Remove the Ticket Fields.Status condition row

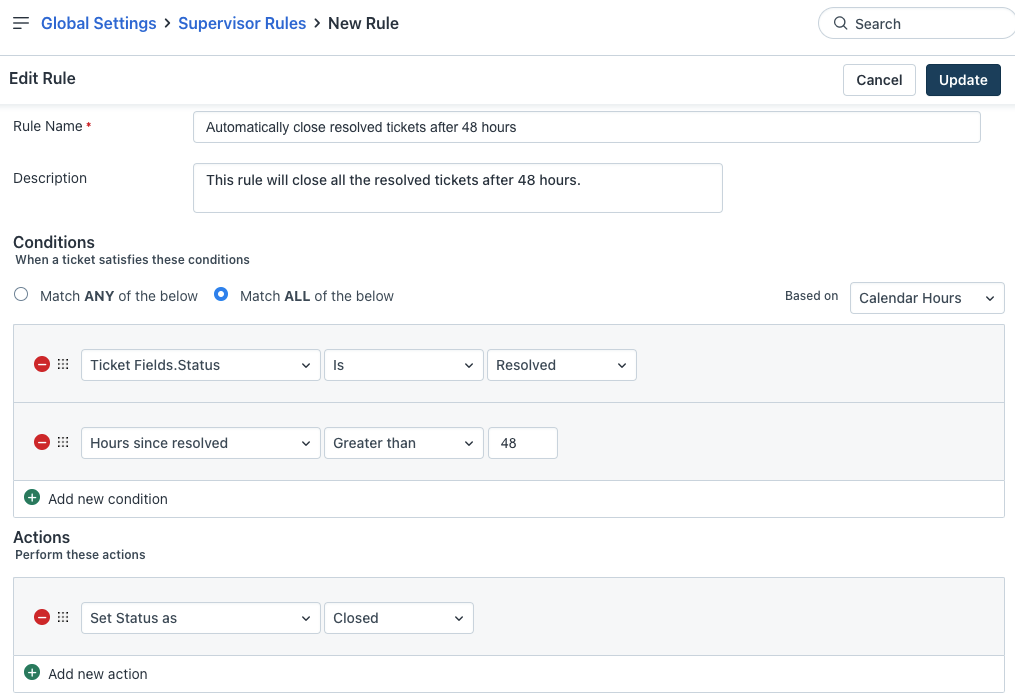(x=42, y=365)
